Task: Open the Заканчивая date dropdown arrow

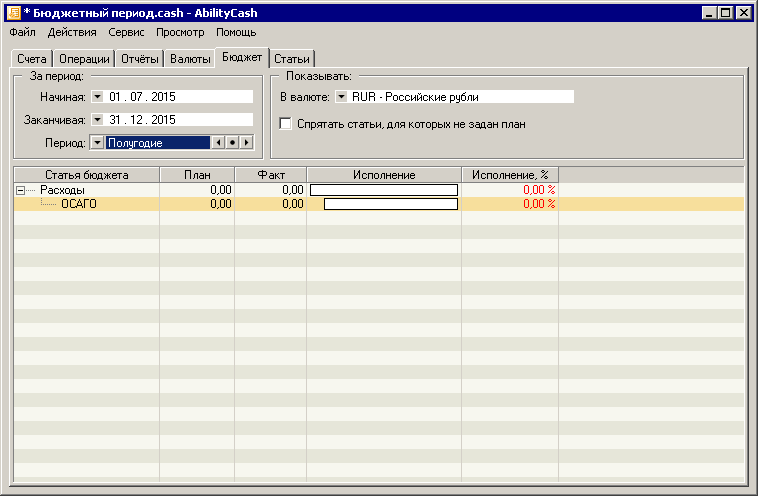Action: point(97,120)
